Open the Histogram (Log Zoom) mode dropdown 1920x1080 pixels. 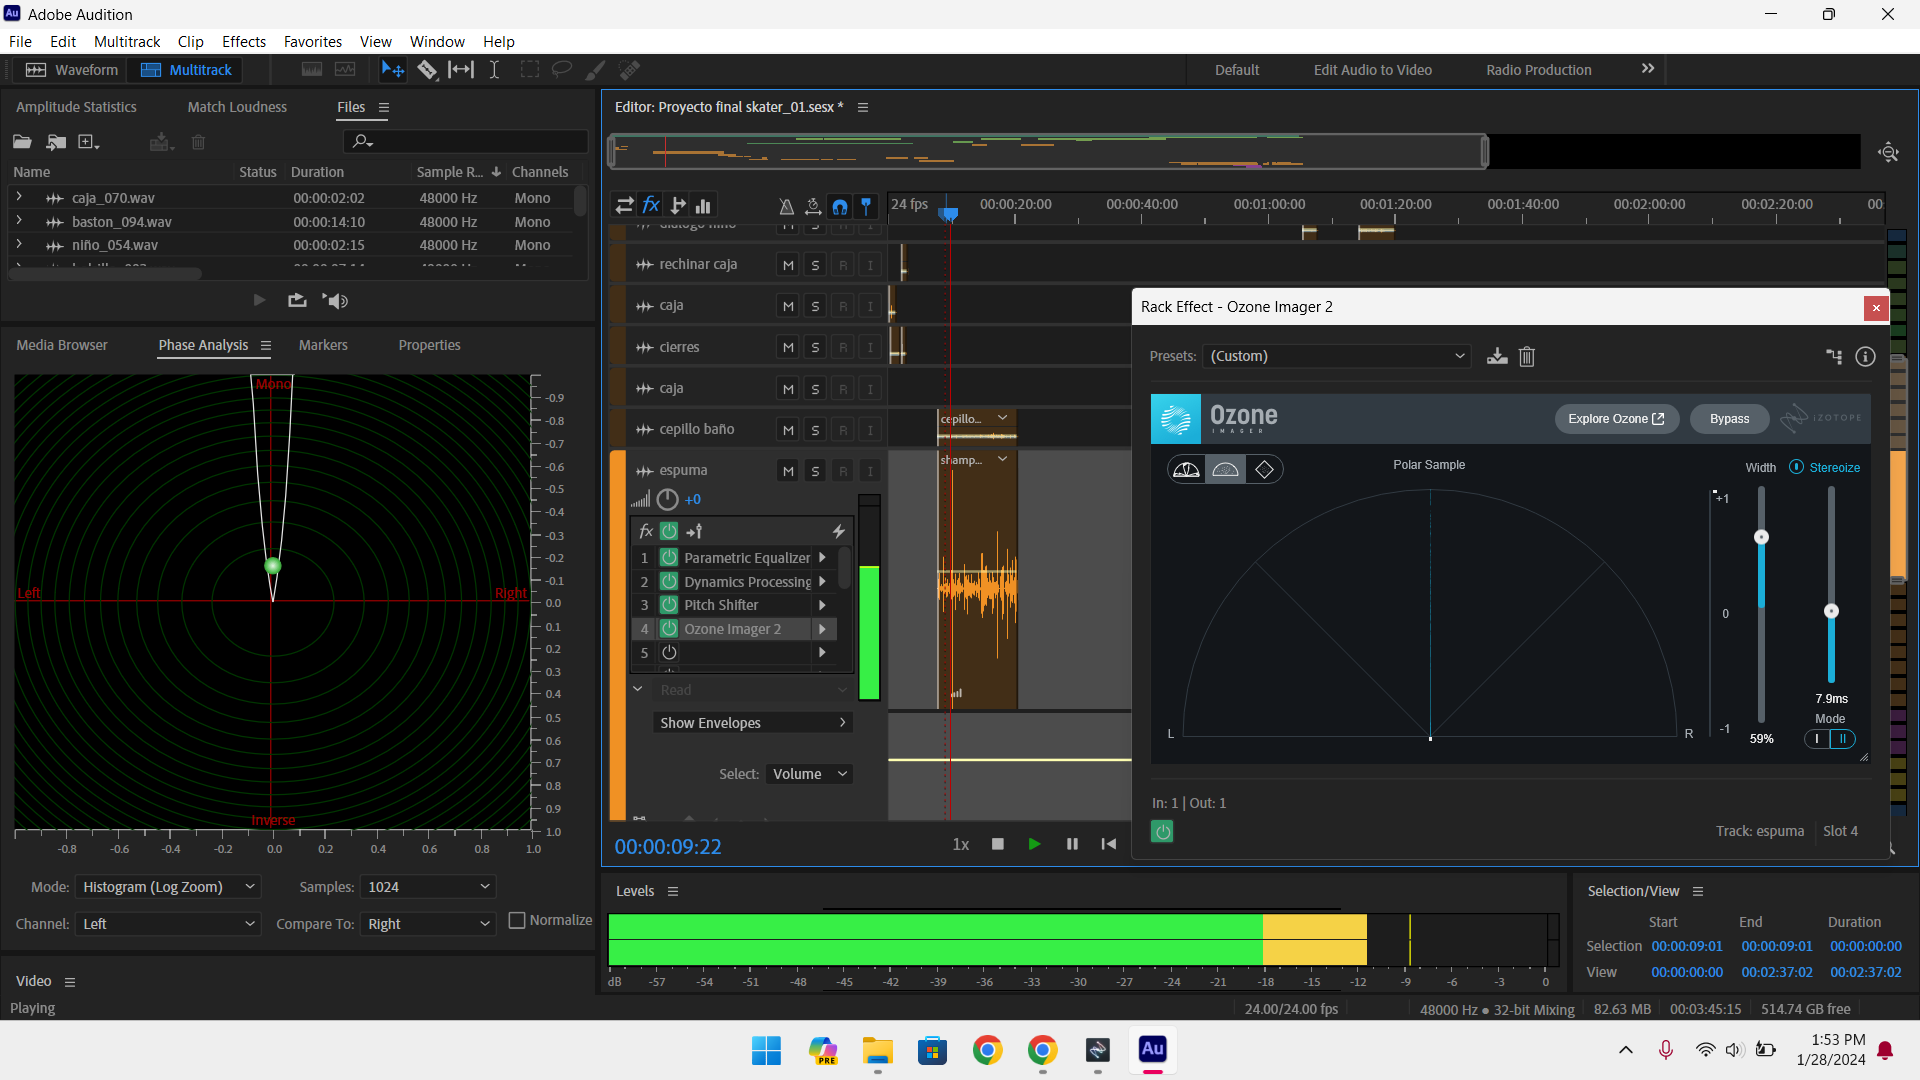tap(168, 887)
